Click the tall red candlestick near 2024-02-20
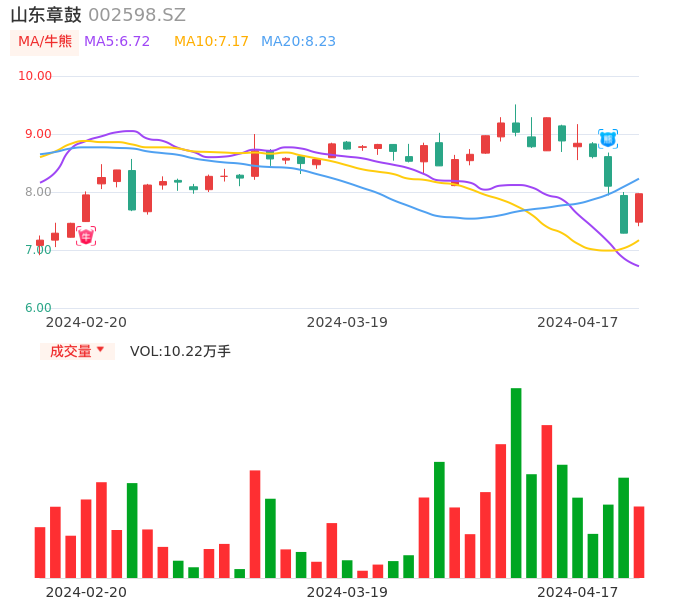Screen dimensions: 686x606 (86, 208)
